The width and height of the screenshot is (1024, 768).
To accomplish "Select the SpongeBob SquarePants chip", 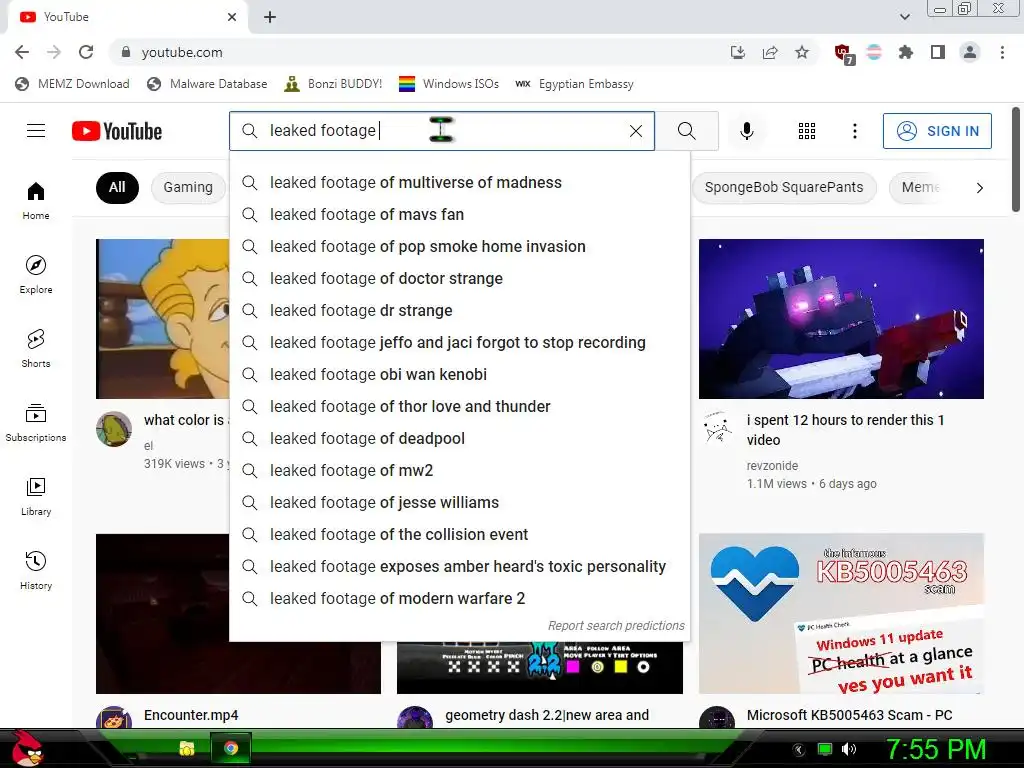I will click(x=784, y=187).
